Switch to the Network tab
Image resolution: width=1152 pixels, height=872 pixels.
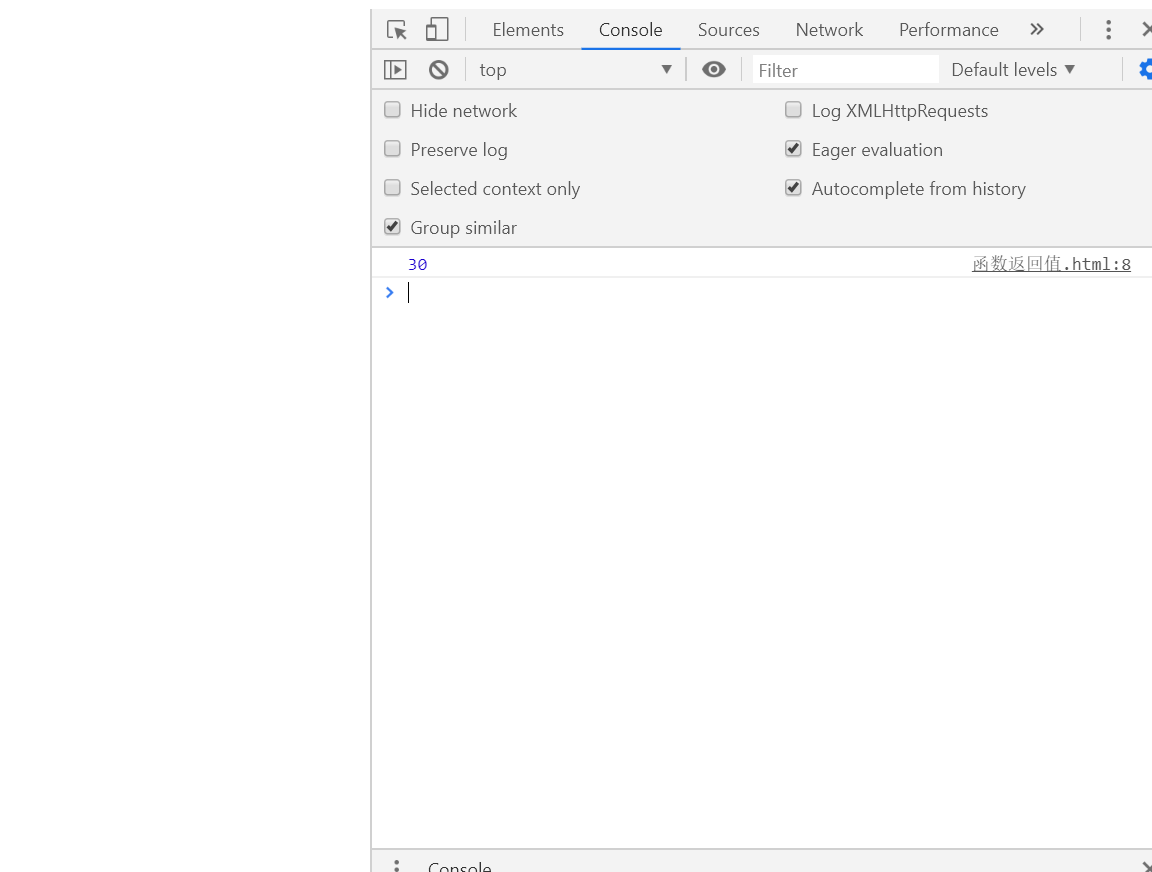[x=829, y=30]
